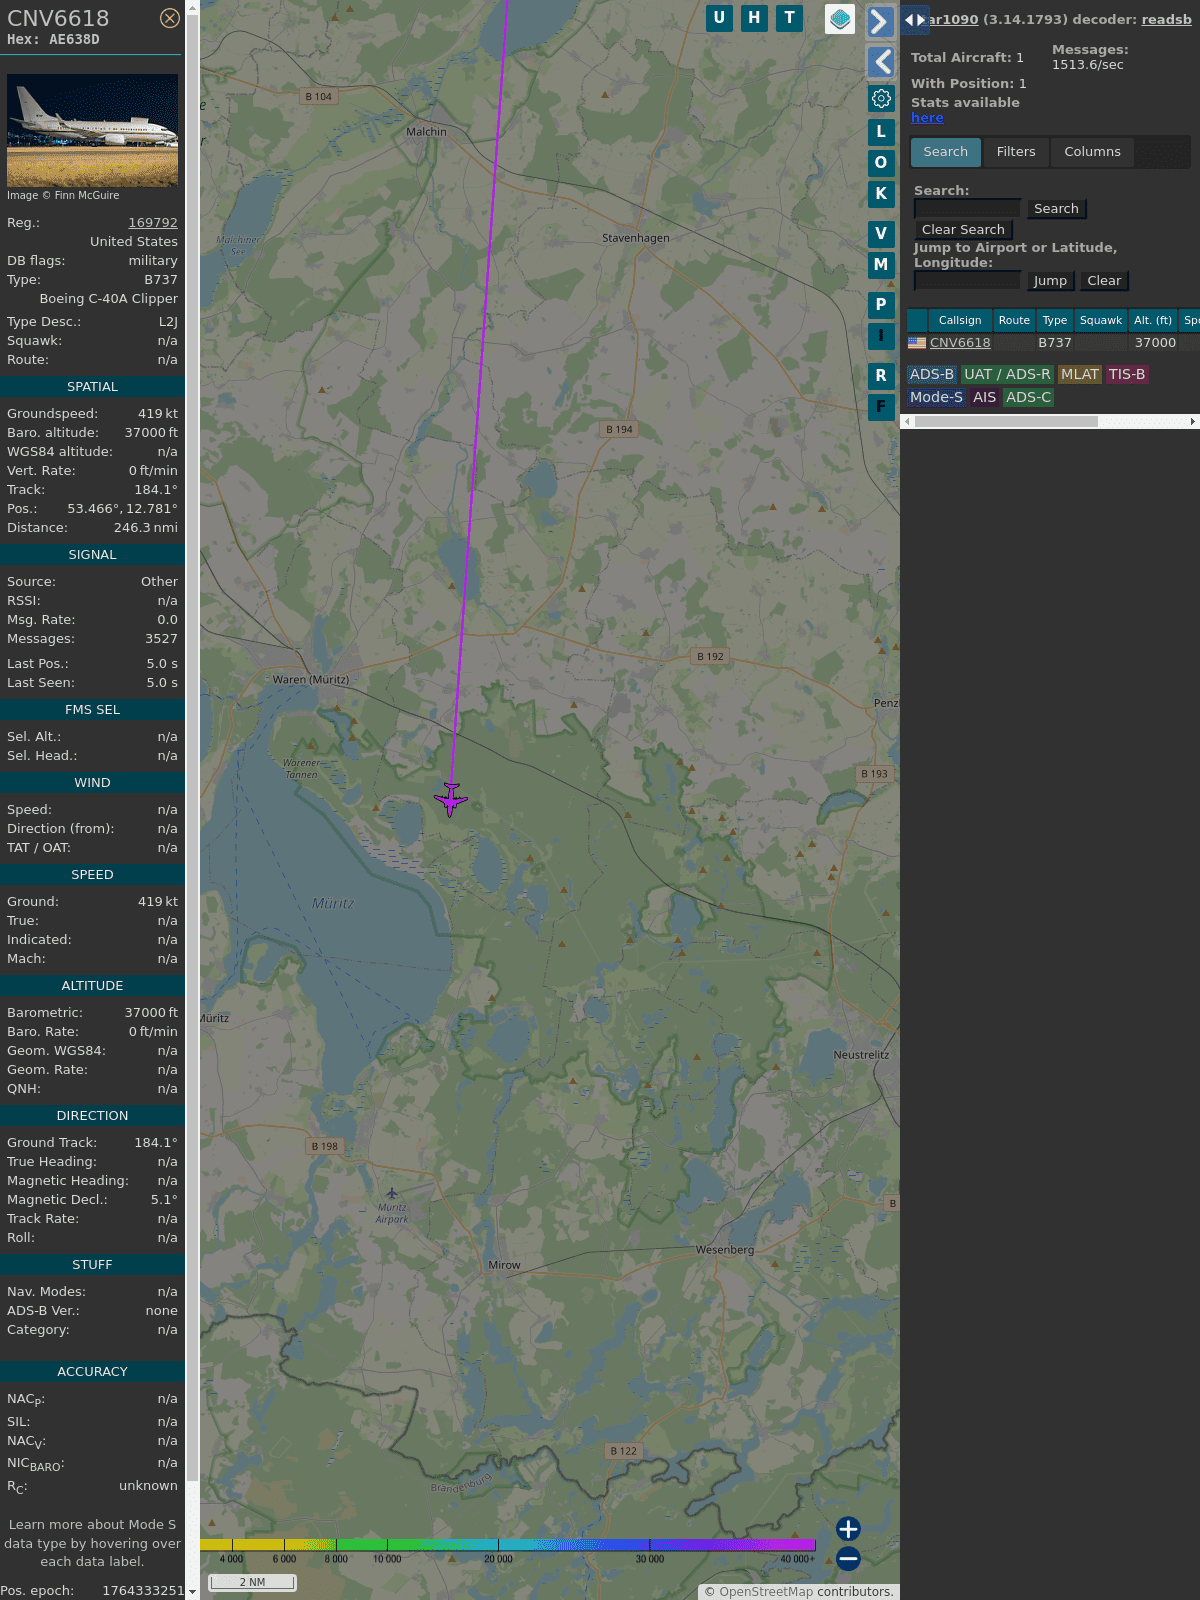This screenshot has width=1200, height=1600.
Task: Toggle the L labels button
Action: (x=881, y=131)
